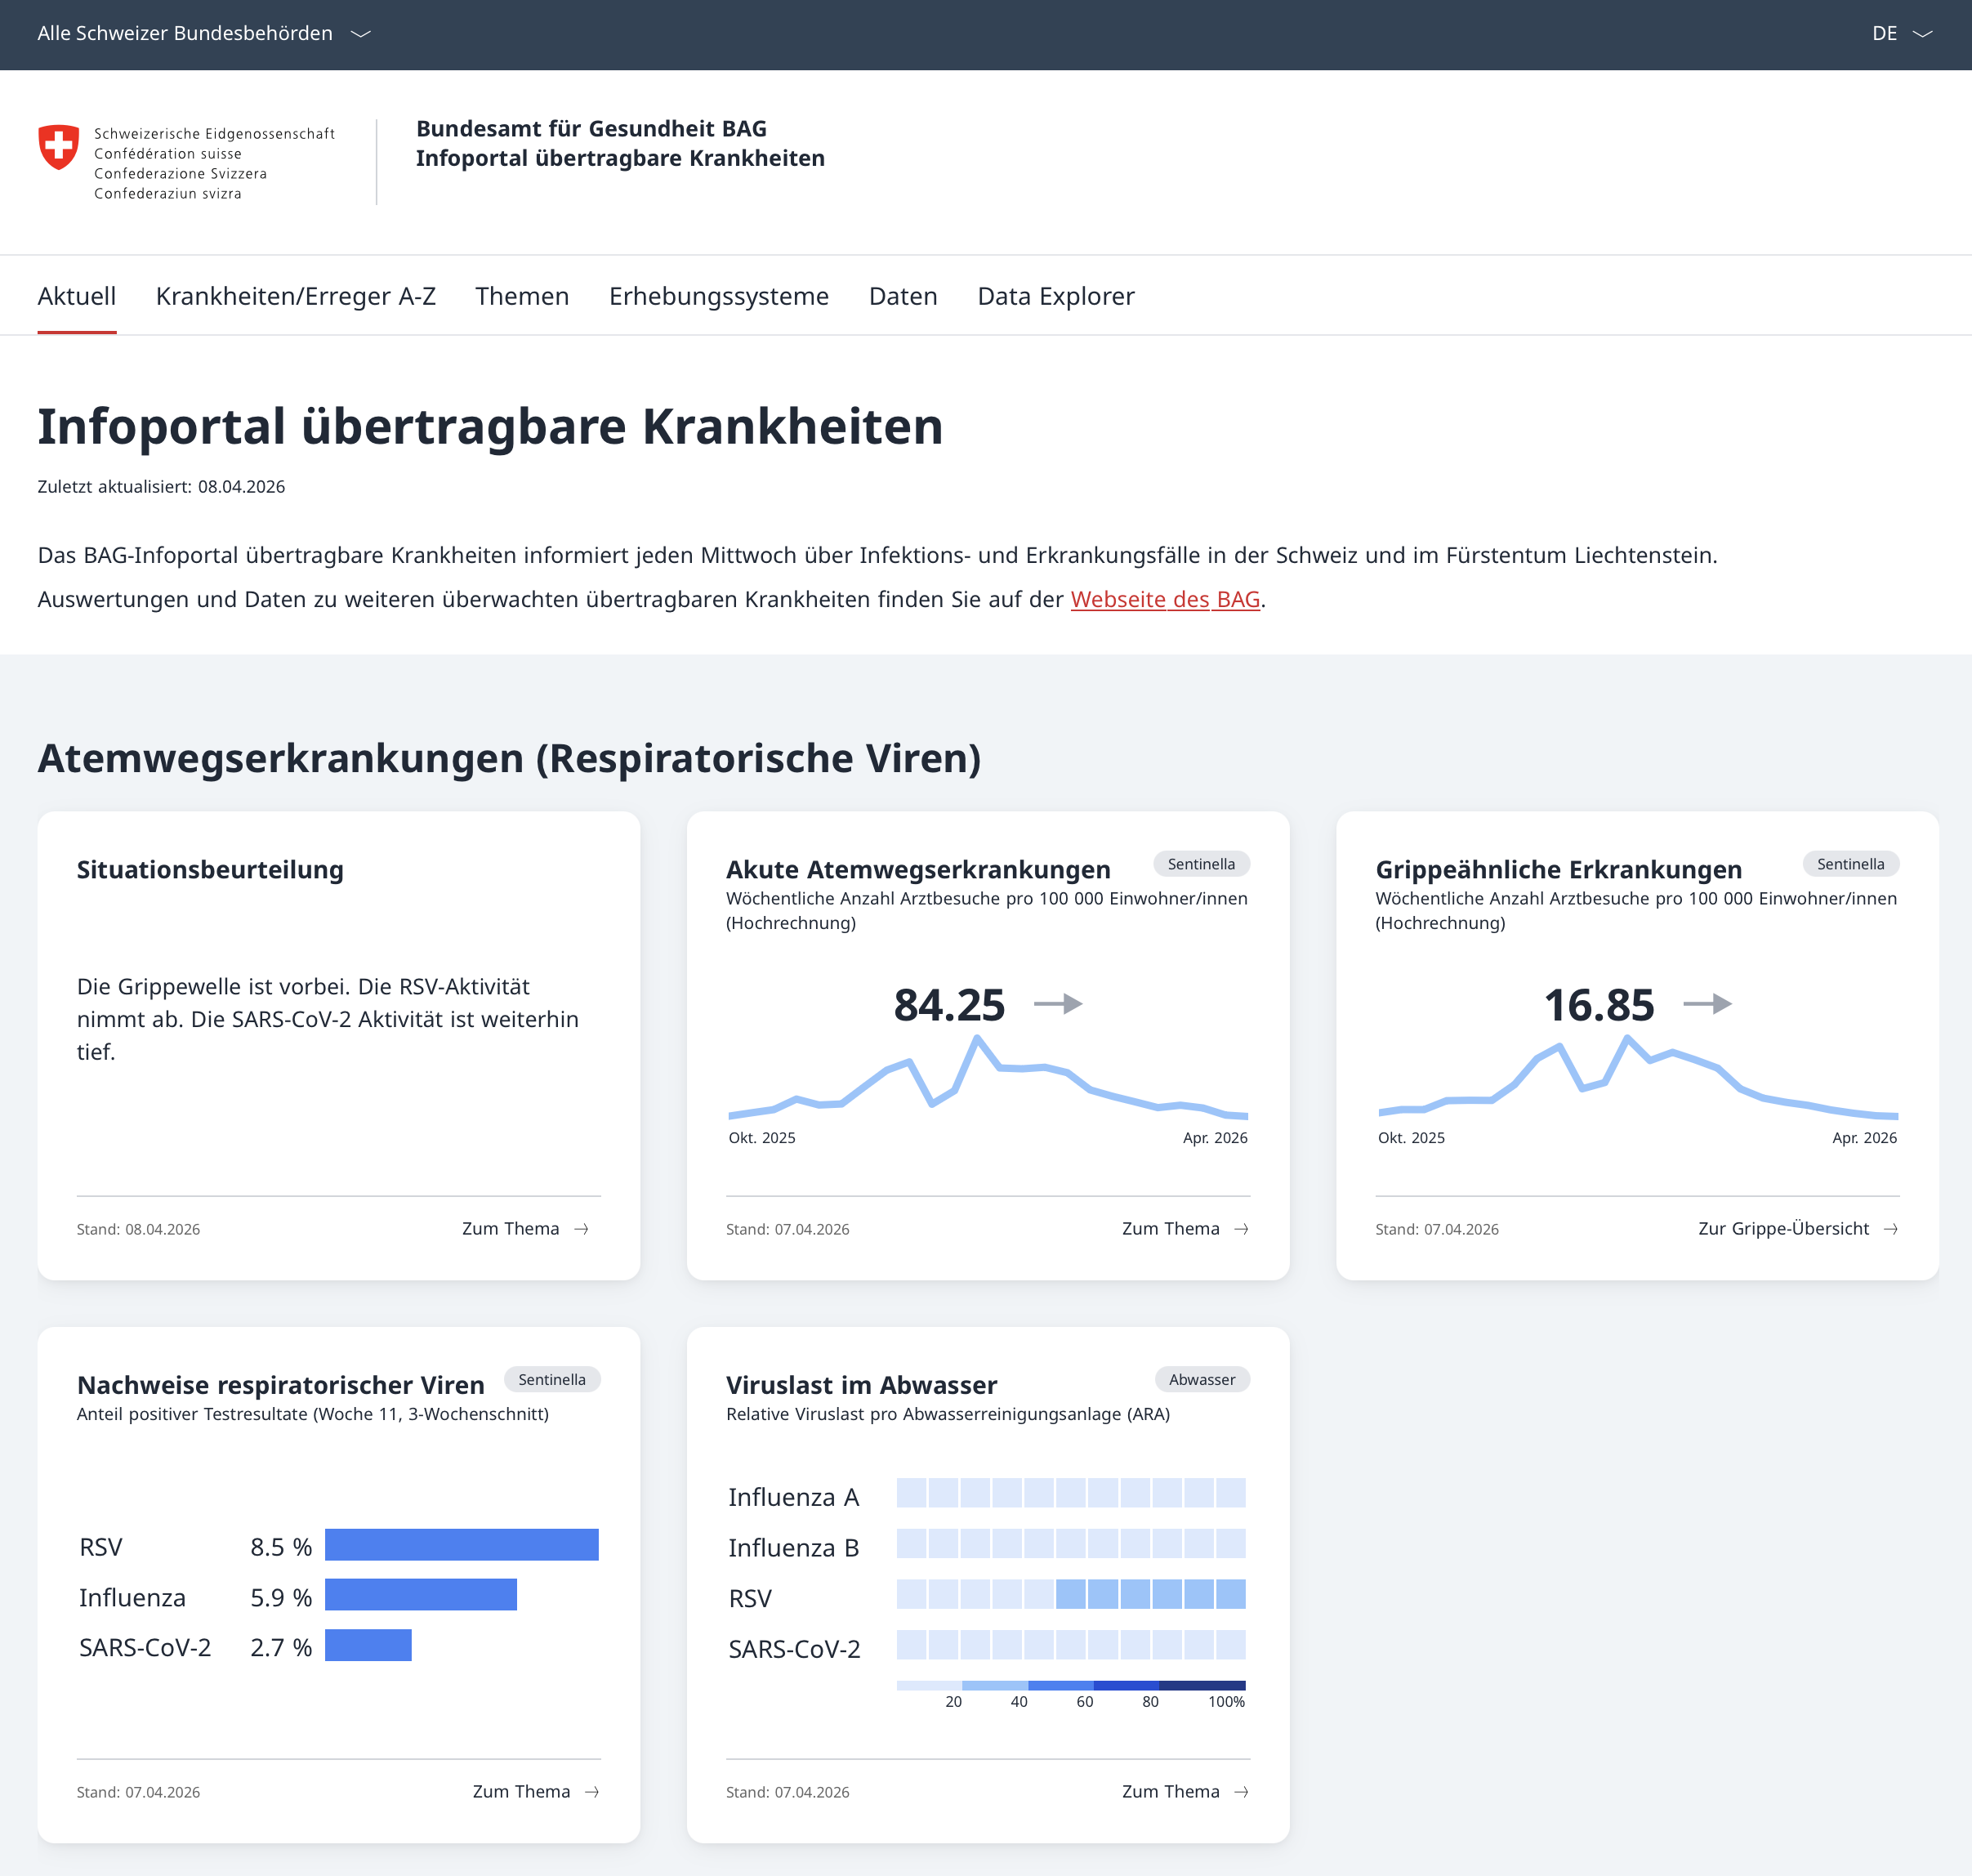1972x1876 pixels.
Task: Click chevron next to Alle Schweizer Bundesbehörden
Action: click(361, 34)
